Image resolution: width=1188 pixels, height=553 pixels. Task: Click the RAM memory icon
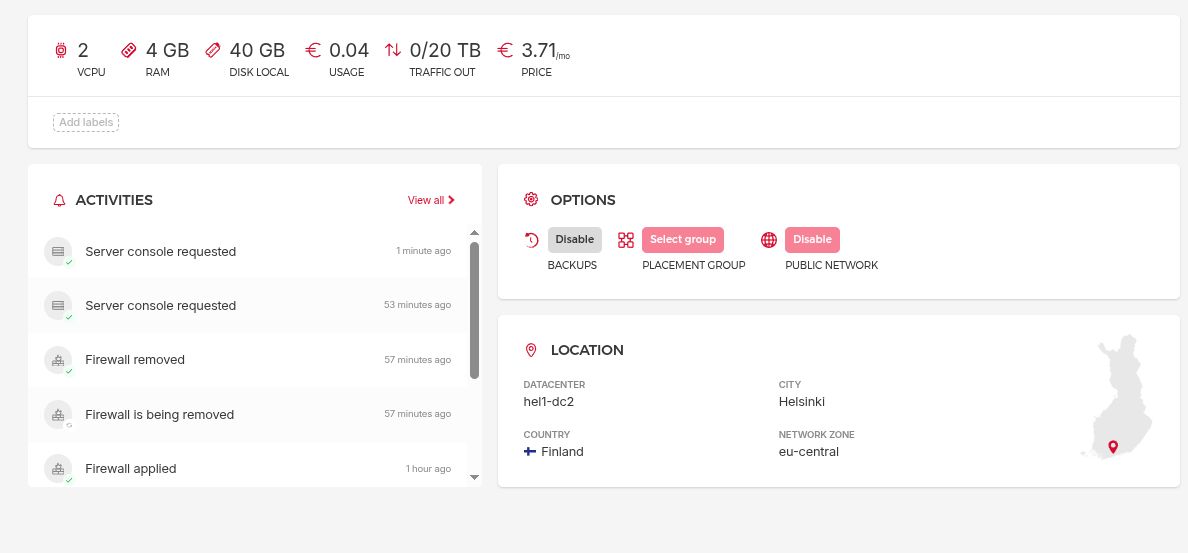click(128, 50)
